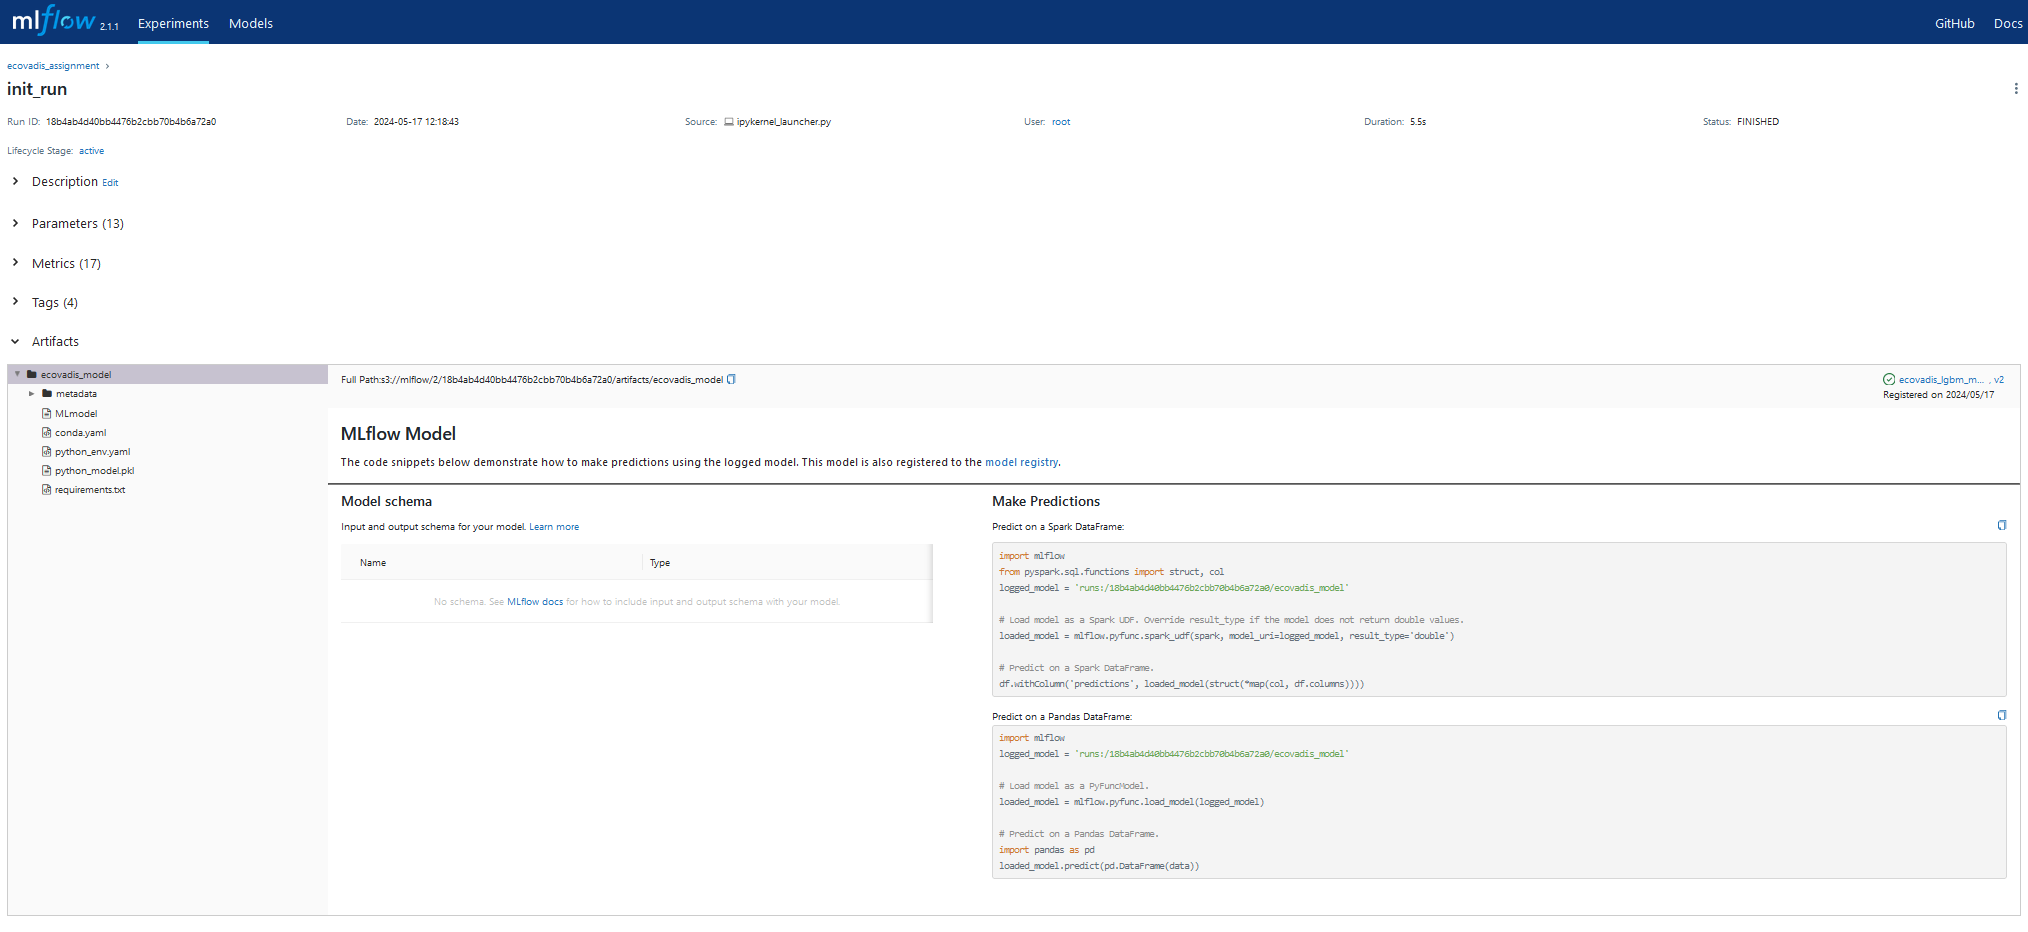Click the date value 2024-05-17 12:18:43
The image size is (2028, 932).
[416, 122]
